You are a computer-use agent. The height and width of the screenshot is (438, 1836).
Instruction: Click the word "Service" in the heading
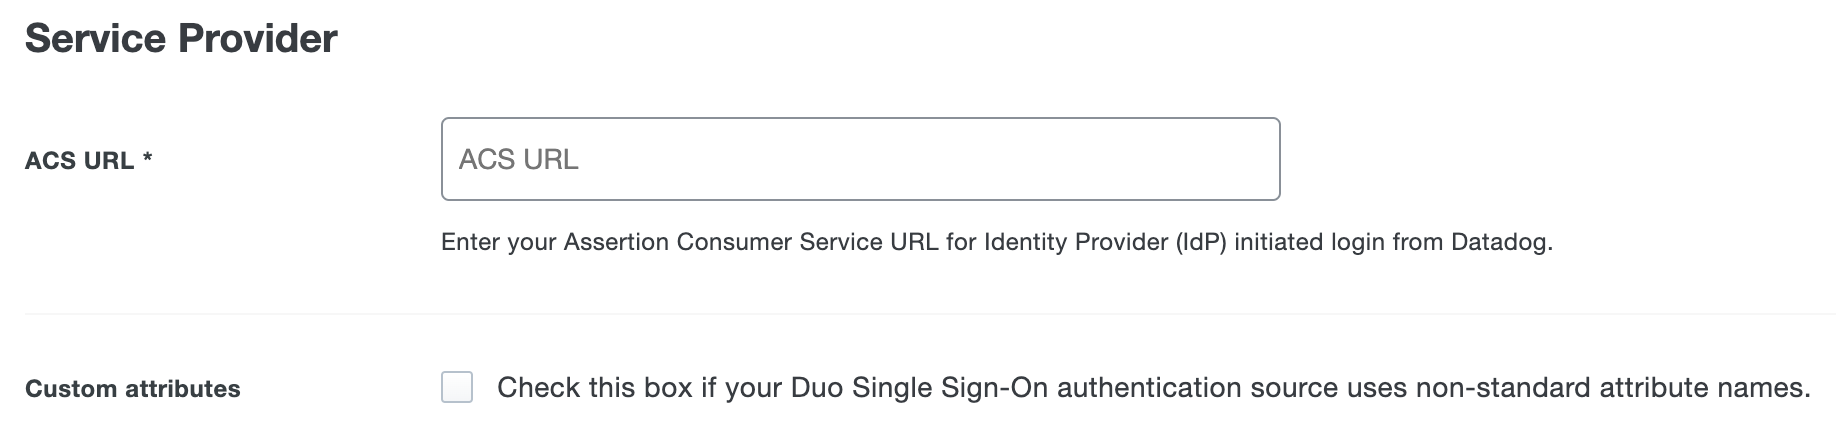(x=96, y=39)
